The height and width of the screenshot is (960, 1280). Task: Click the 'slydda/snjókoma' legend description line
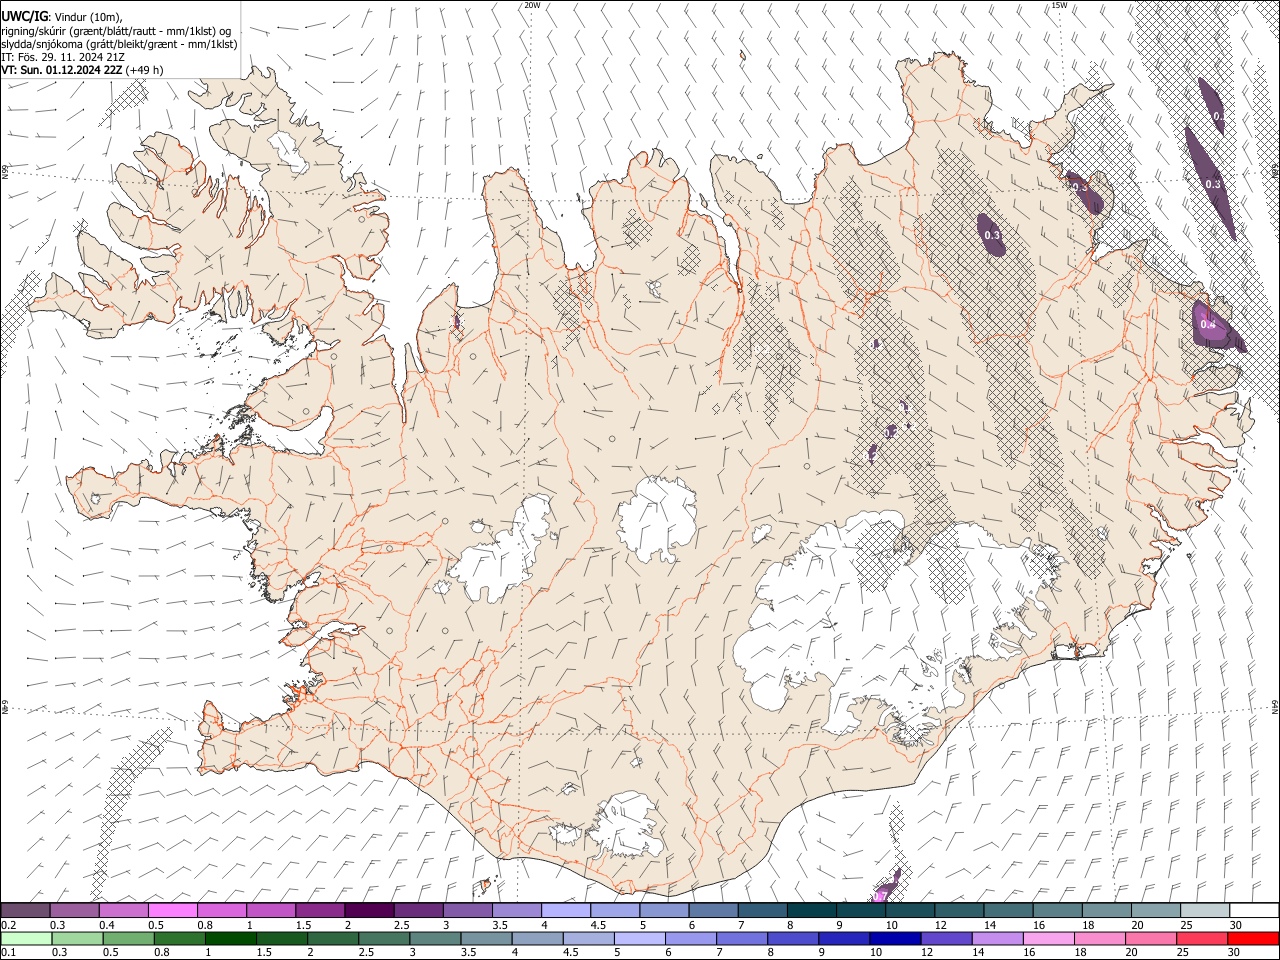(119, 44)
